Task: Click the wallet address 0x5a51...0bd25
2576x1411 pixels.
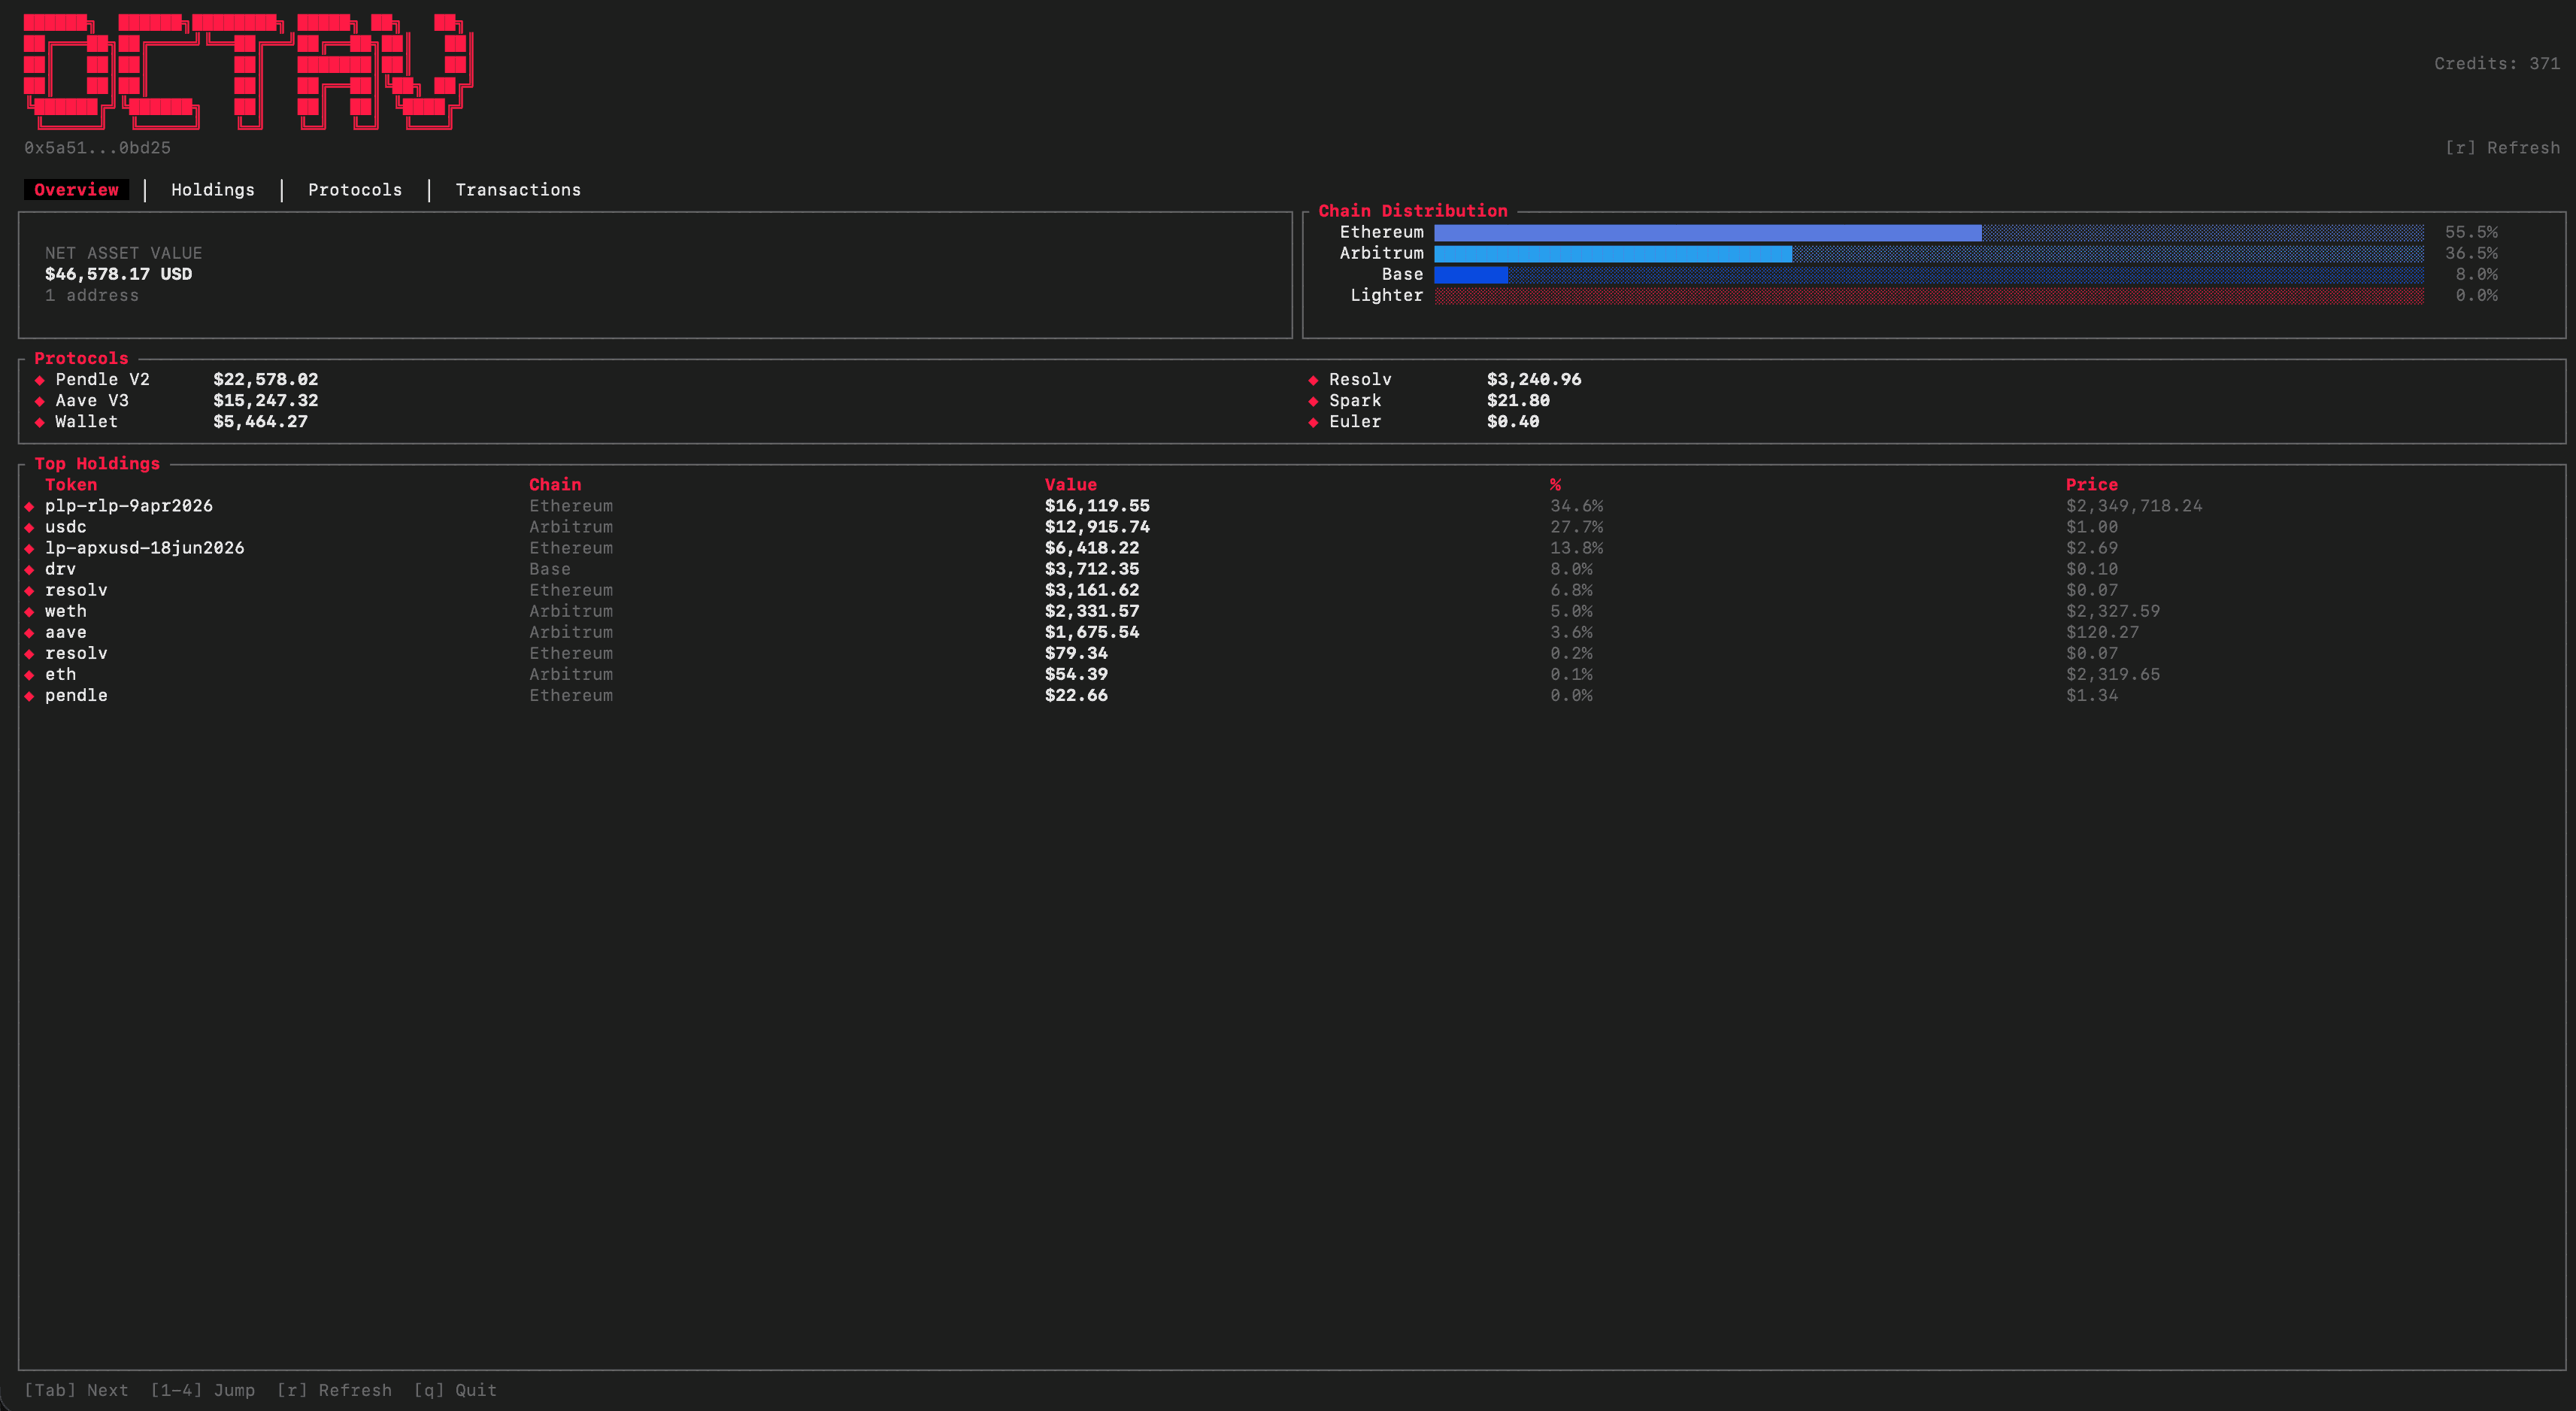Action: pyautogui.click(x=97, y=147)
